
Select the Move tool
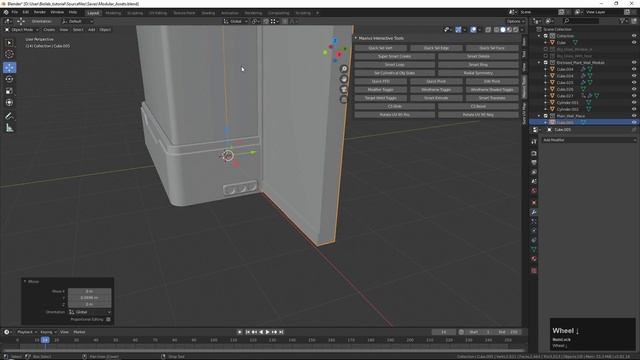tap(9, 67)
